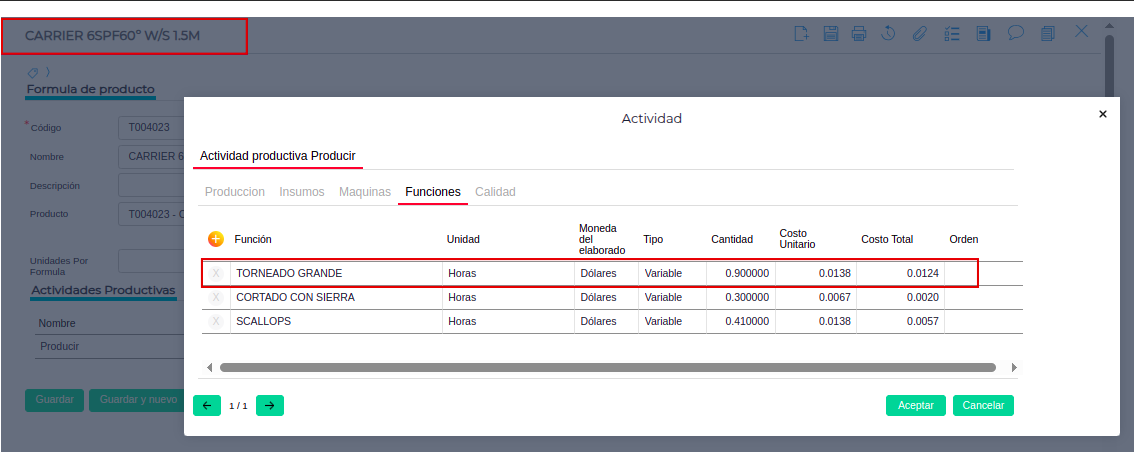
Task: Switch to the Maquinas tab
Action: [x=365, y=192]
